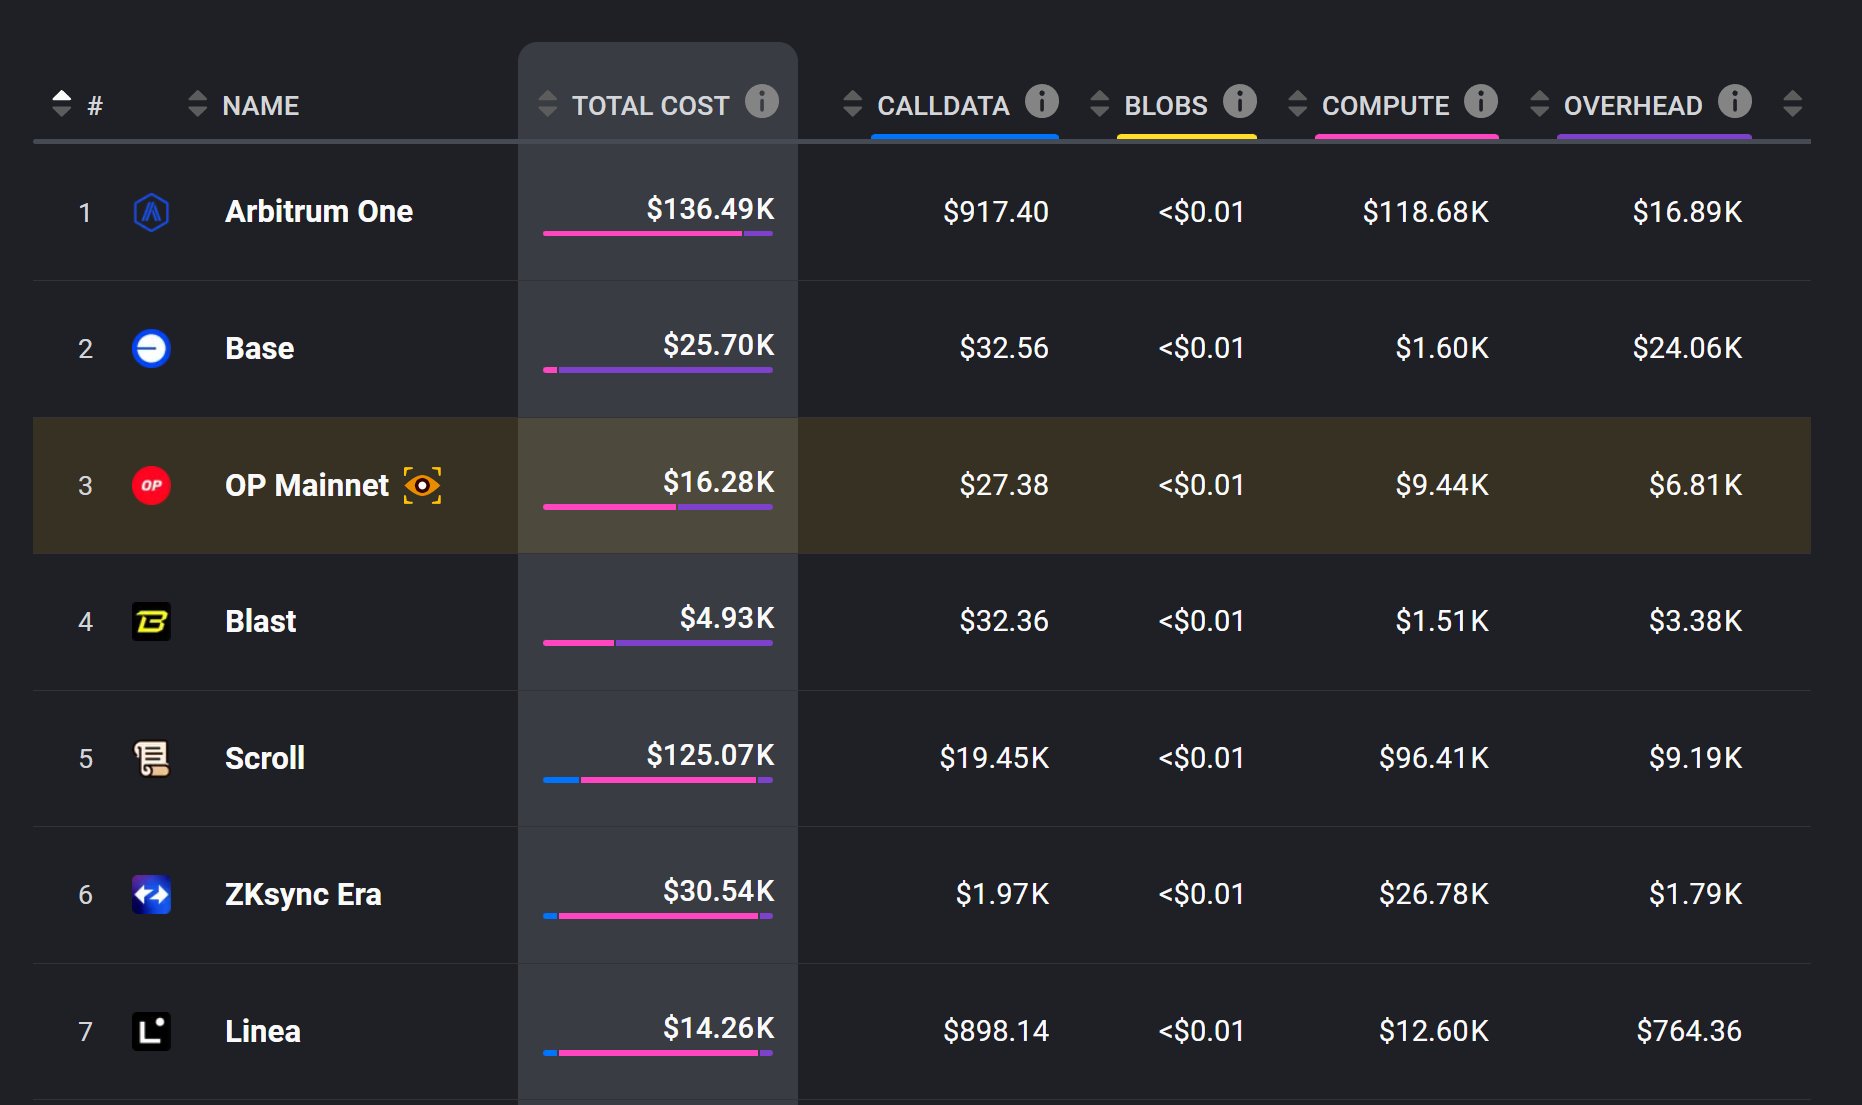Screen dimensions: 1862x1105
Task: Click the Linea logo icon
Action: tap(151, 1031)
